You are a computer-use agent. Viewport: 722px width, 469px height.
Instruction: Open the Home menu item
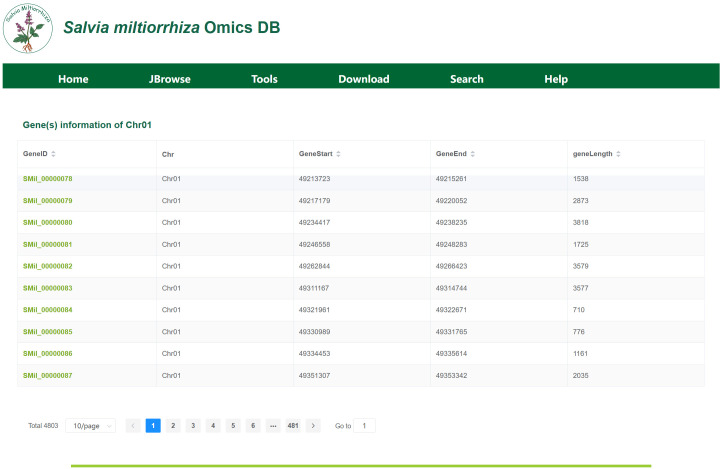73,79
